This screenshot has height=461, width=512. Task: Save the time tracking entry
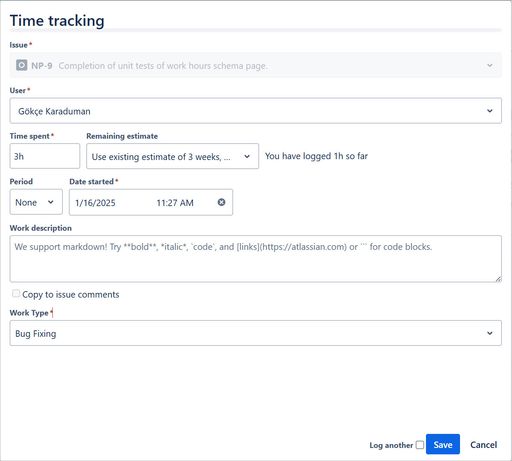click(x=443, y=444)
